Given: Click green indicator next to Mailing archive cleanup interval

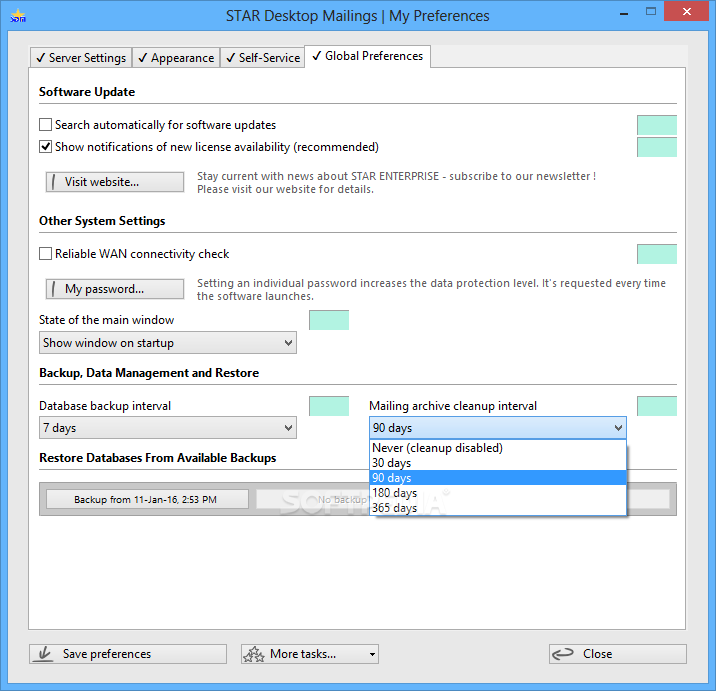Looking at the screenshot, I should click(x=657, y=406).
